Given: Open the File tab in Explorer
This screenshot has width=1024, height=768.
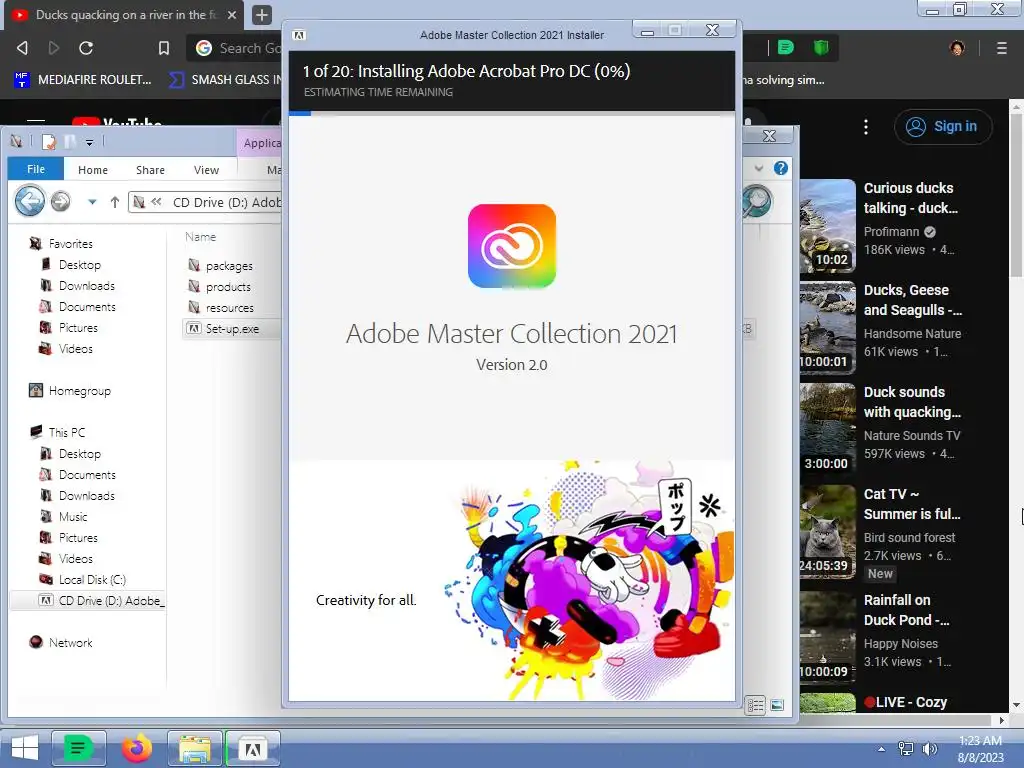Looking at the screenshot, I should (36, 169).
